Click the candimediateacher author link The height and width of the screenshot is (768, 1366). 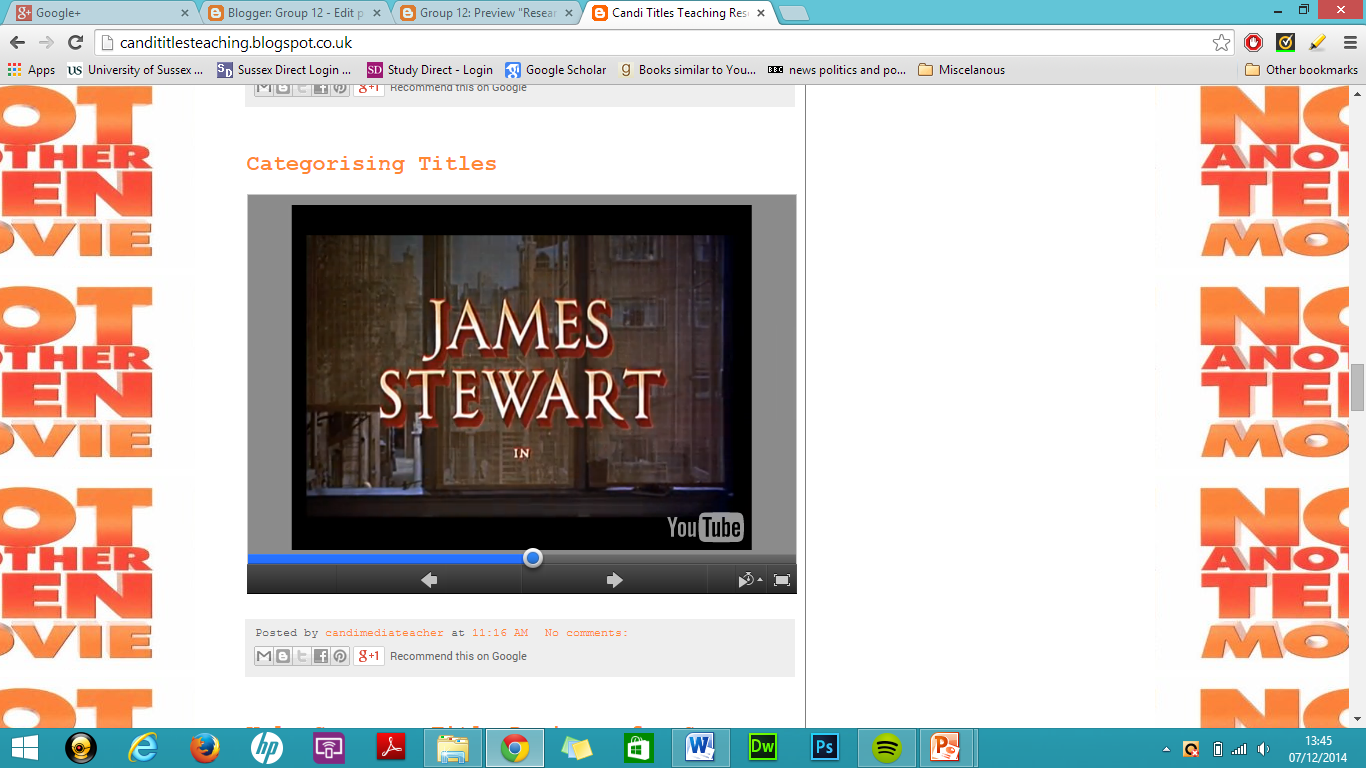(x=384, y=633)
